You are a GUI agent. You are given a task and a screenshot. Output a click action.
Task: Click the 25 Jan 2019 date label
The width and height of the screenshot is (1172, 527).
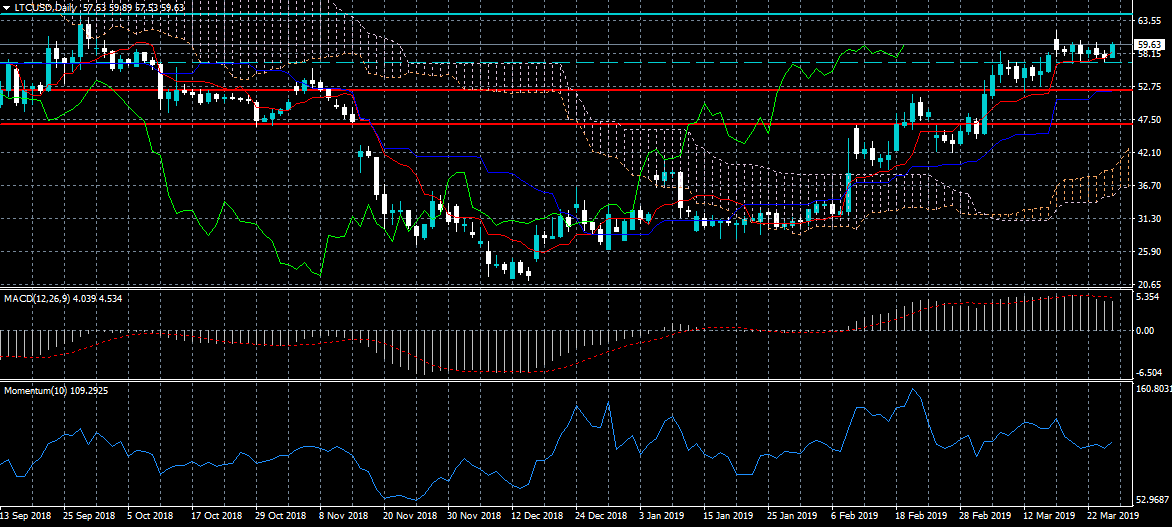[x=792, y=516]
